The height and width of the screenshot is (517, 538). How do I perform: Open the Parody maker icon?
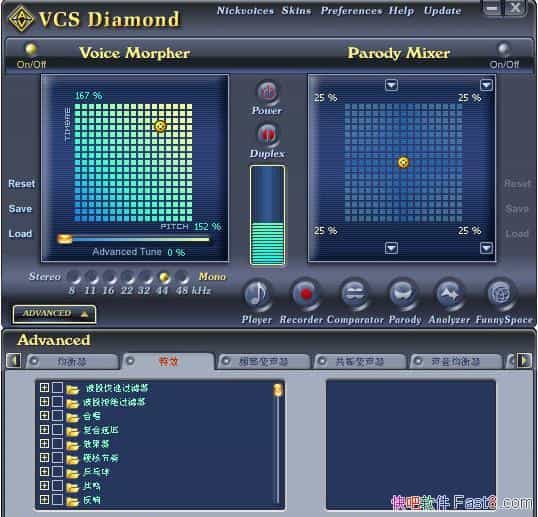coord(402,294)
